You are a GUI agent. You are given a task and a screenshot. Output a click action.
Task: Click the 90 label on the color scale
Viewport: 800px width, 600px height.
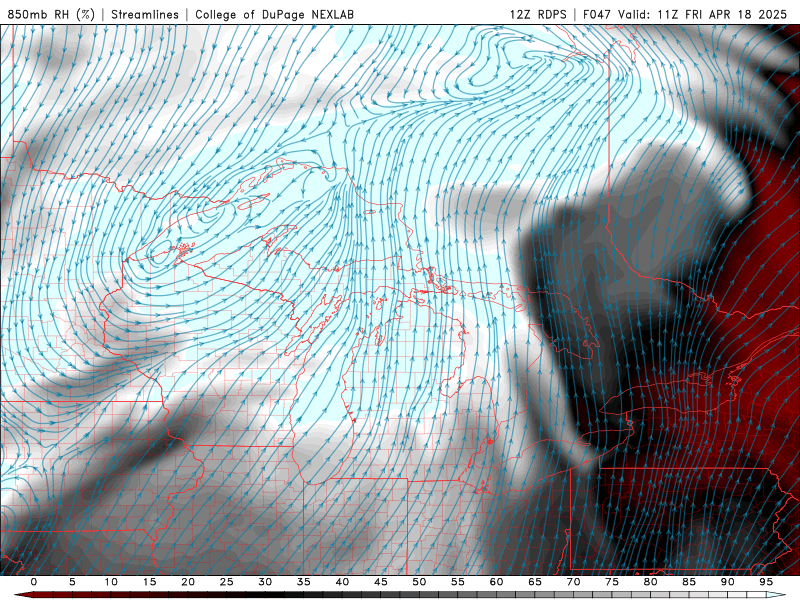(x=727, y=582)
